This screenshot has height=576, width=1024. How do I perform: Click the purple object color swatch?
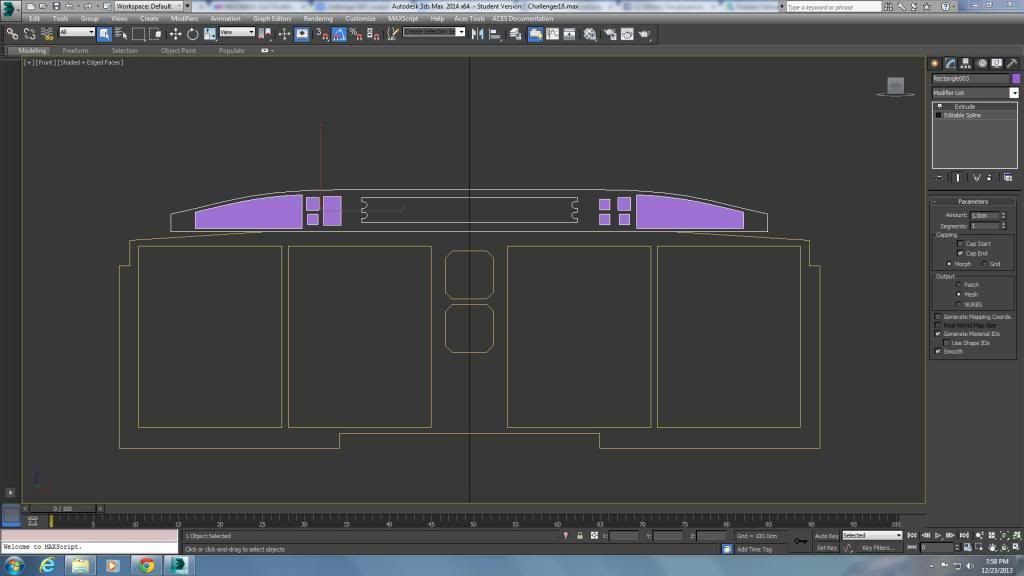[1015, 78]
